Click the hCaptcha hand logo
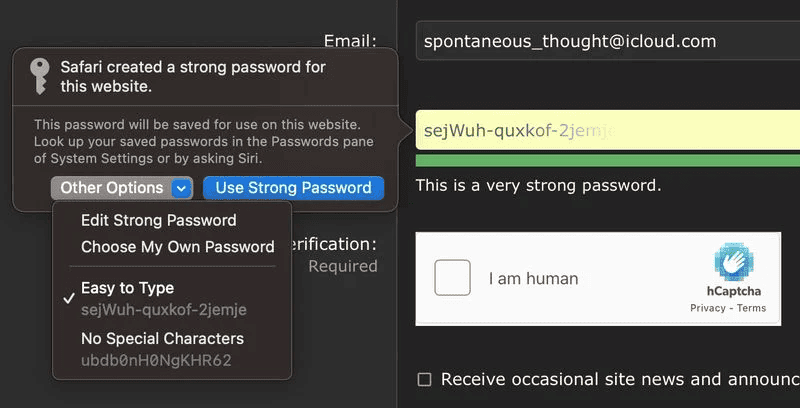The height and width of the screenshot is (408, 800). (x=733, y=263)
